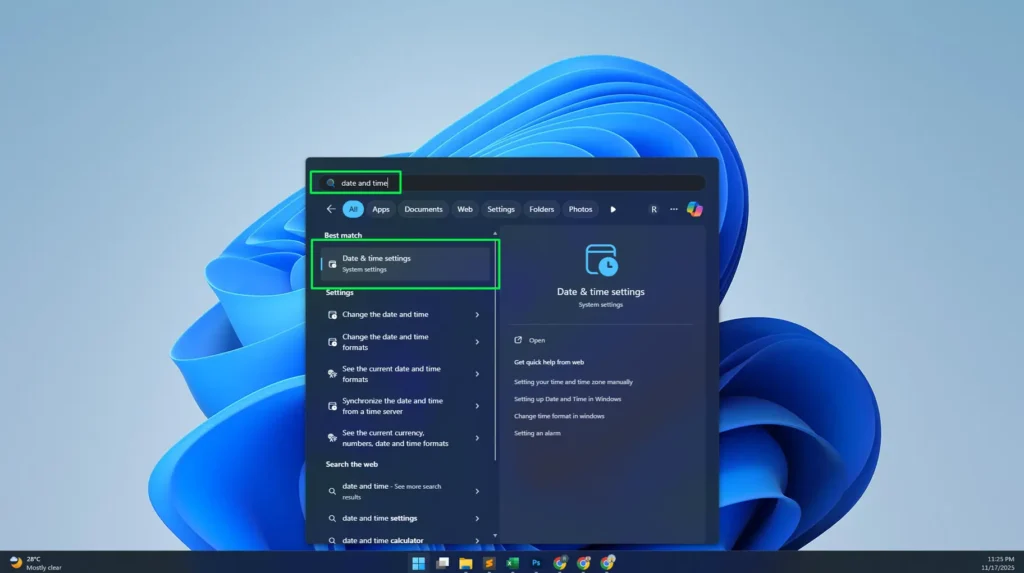Select 'See the current date and time formats'
This screenshot has height=573, width=1024.
coord(406,374)
